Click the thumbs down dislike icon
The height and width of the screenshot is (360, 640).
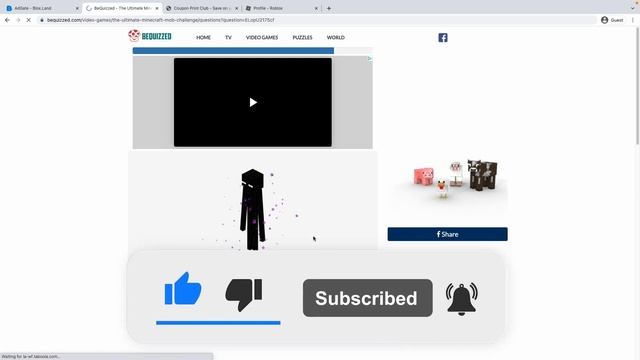244,295
